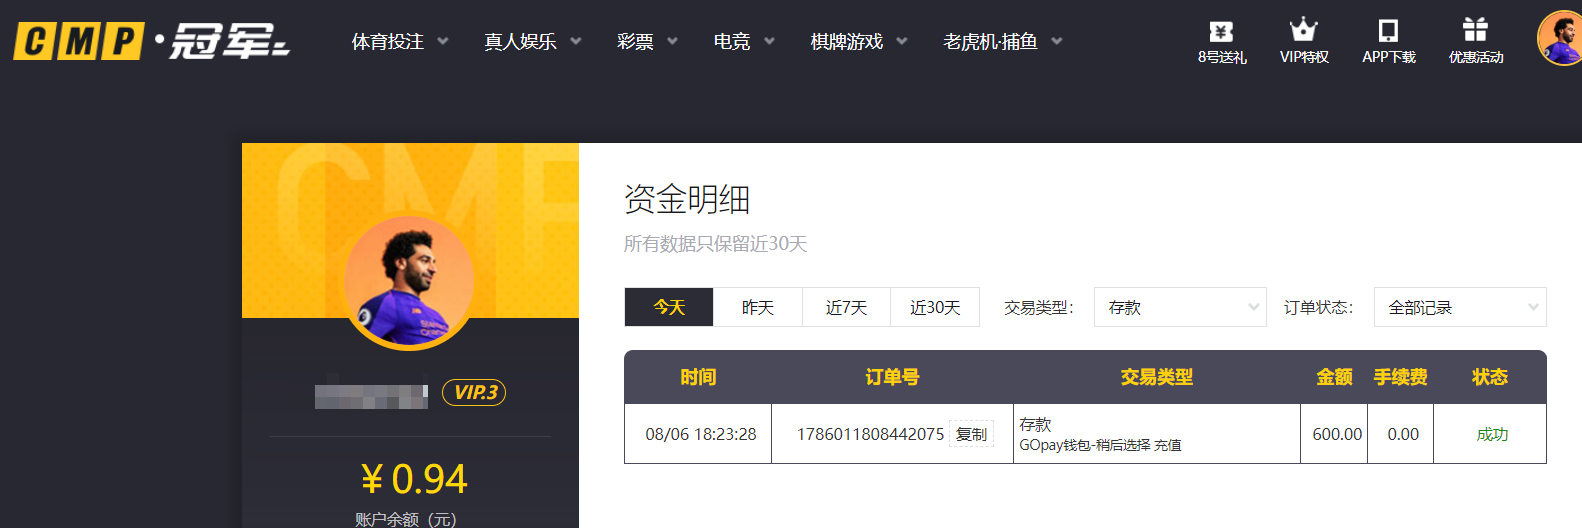Expand the 体育投注 menu
This screenshot has width=1582, height=528.
[x=400, y=41]
